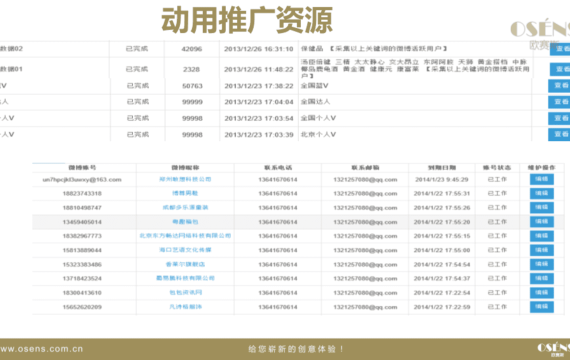Click the 编辑 button for account 18300413610

[x=542, y=292]
